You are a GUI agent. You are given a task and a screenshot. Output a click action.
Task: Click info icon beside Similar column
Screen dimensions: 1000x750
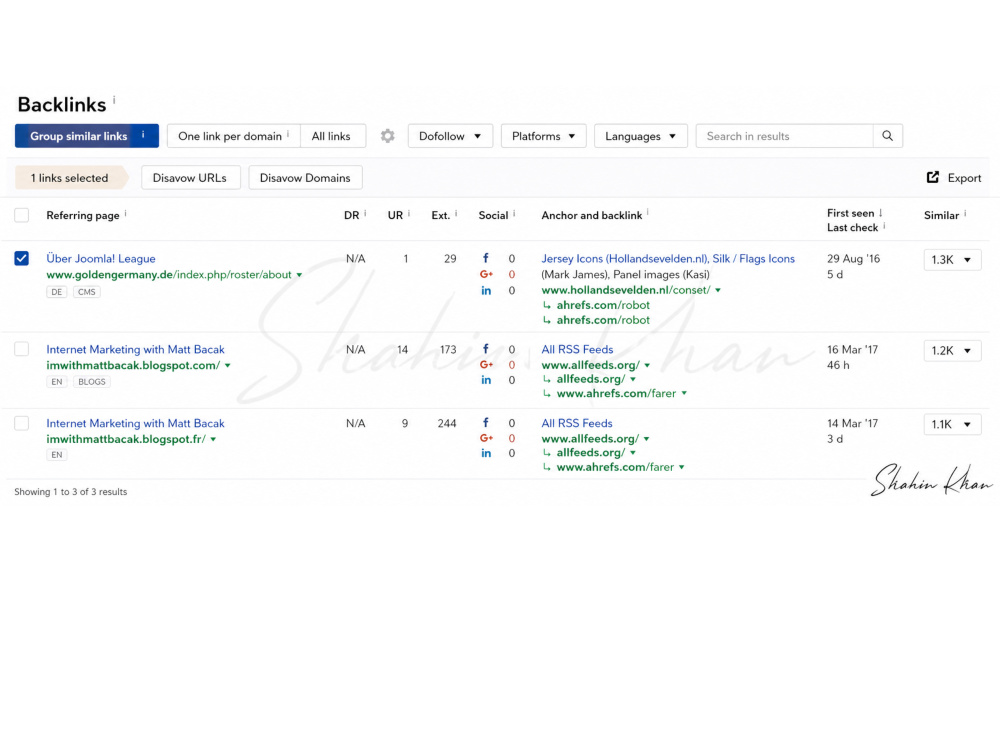(x=965, y=214)
